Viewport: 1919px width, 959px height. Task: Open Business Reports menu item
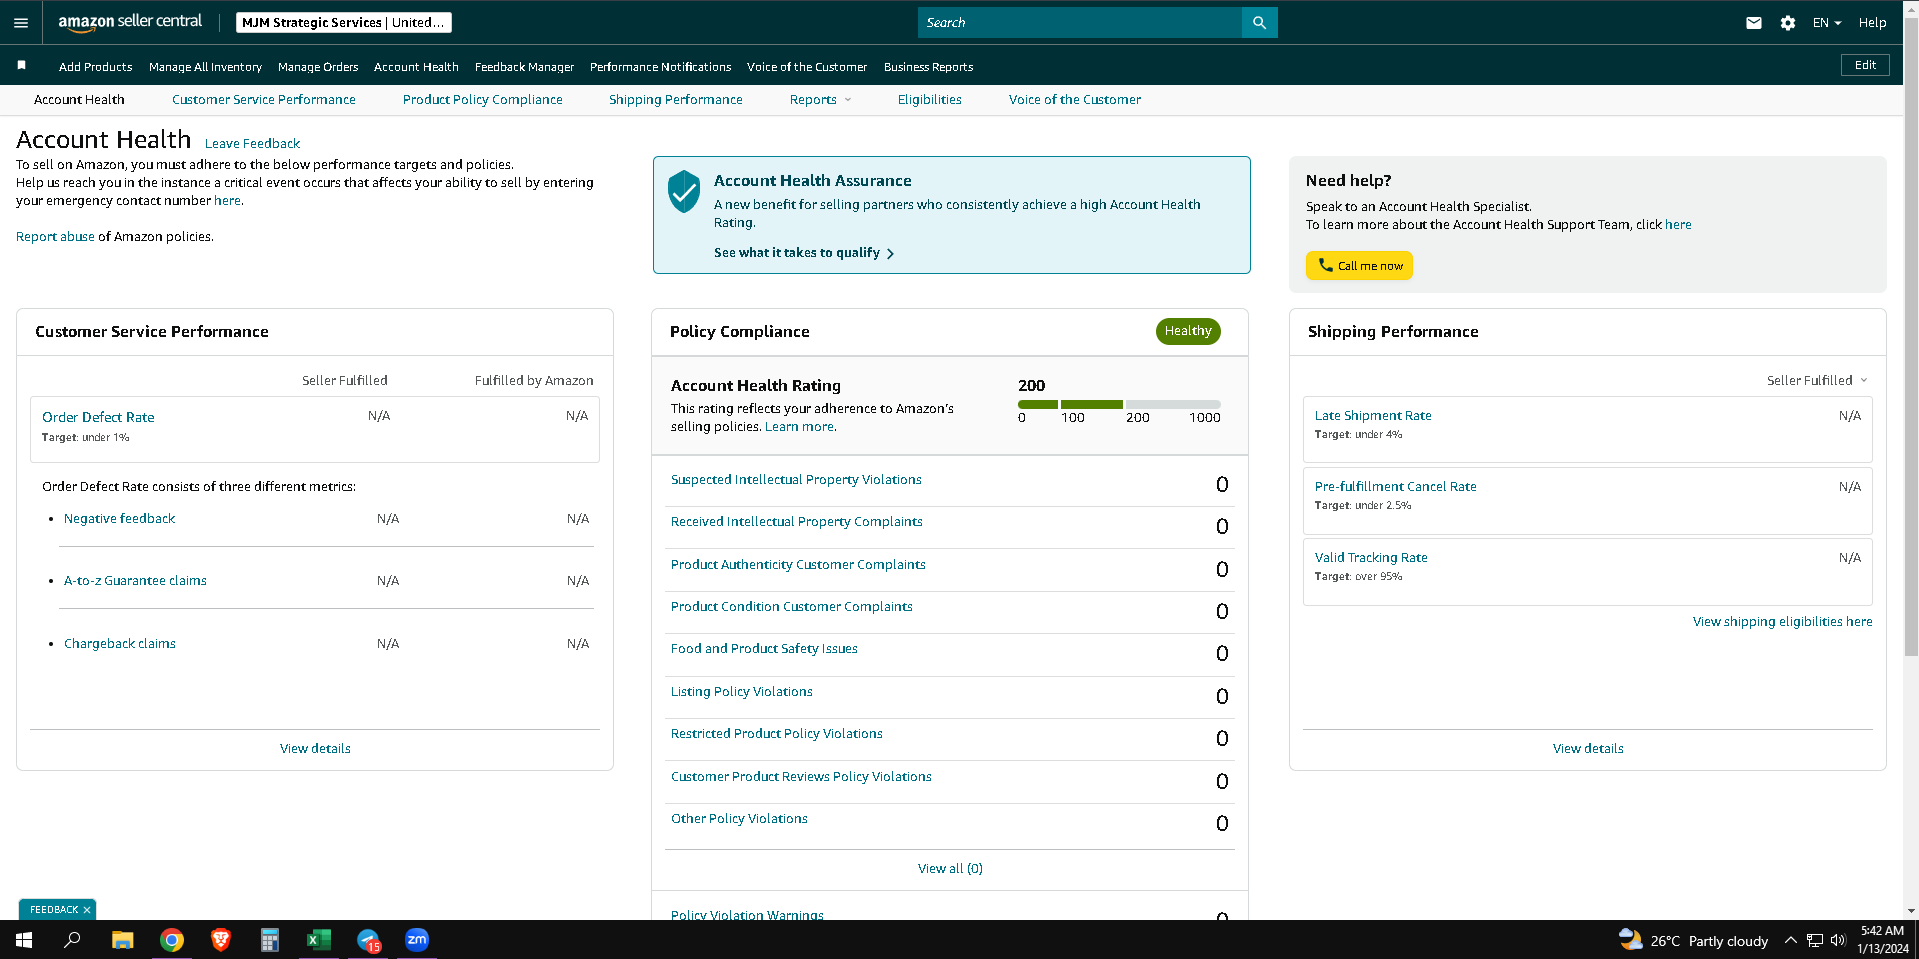[928, 67]
